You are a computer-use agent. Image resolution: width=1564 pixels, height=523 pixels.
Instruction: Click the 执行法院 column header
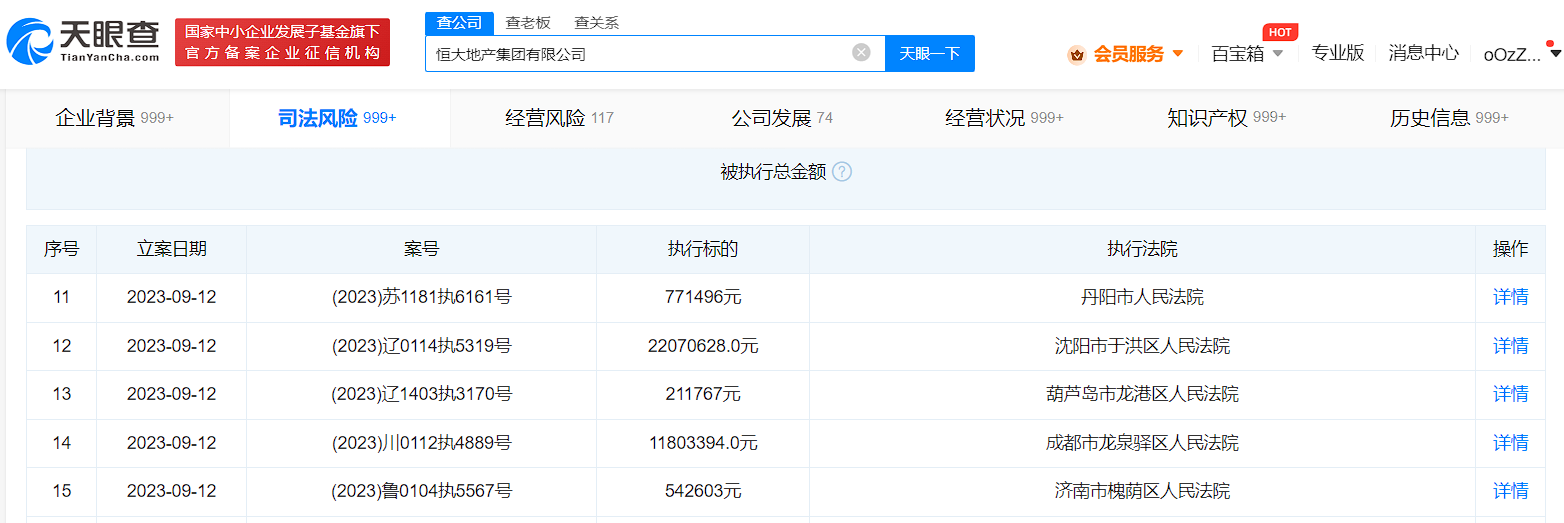pyautogui.click(x=1142, y=249)
